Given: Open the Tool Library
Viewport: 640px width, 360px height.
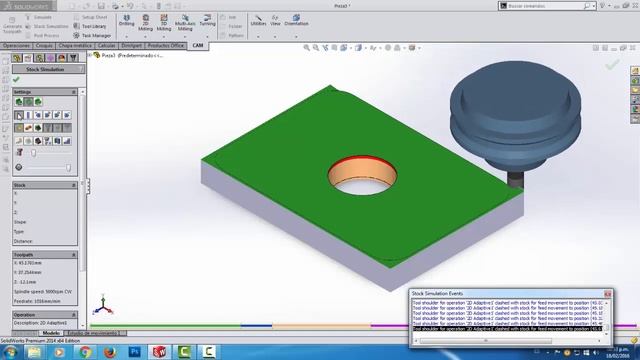Looking at the screenshot, I should coord(90,26).
